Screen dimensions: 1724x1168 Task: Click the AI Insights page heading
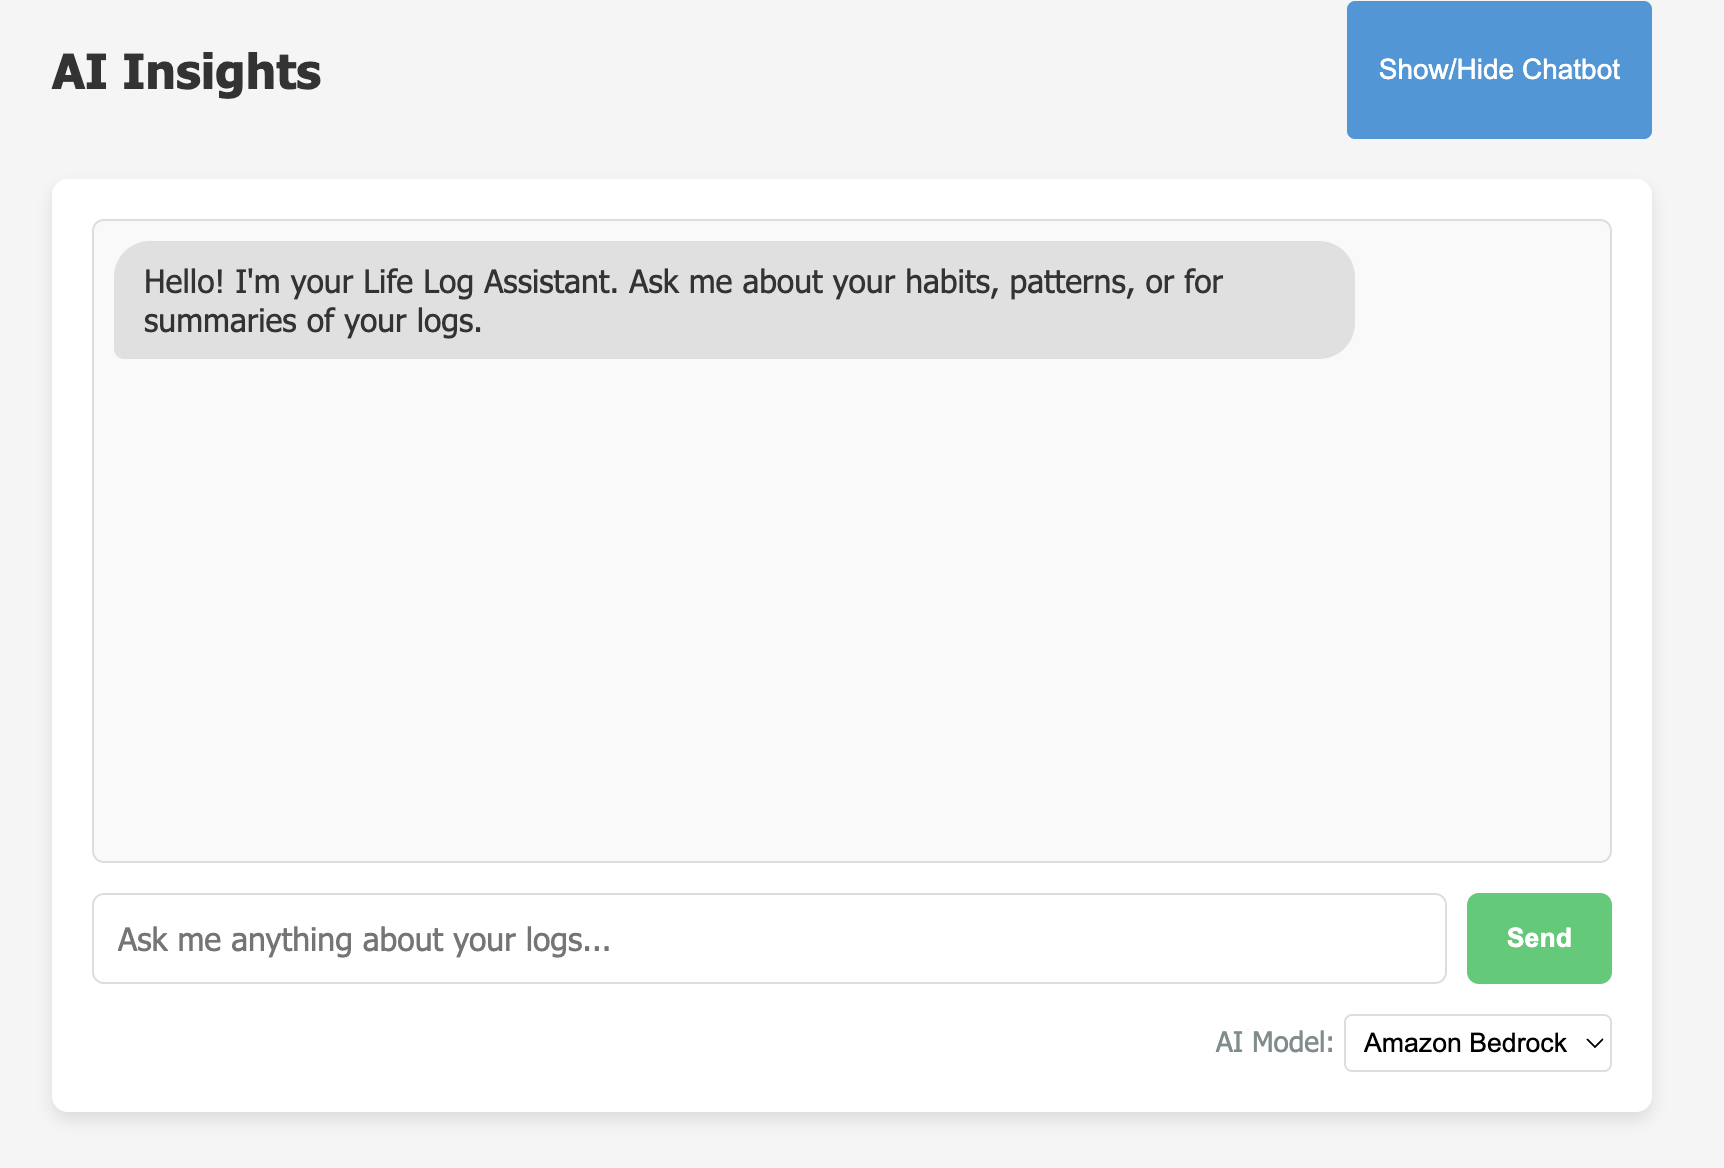click(x=186, y=72)
